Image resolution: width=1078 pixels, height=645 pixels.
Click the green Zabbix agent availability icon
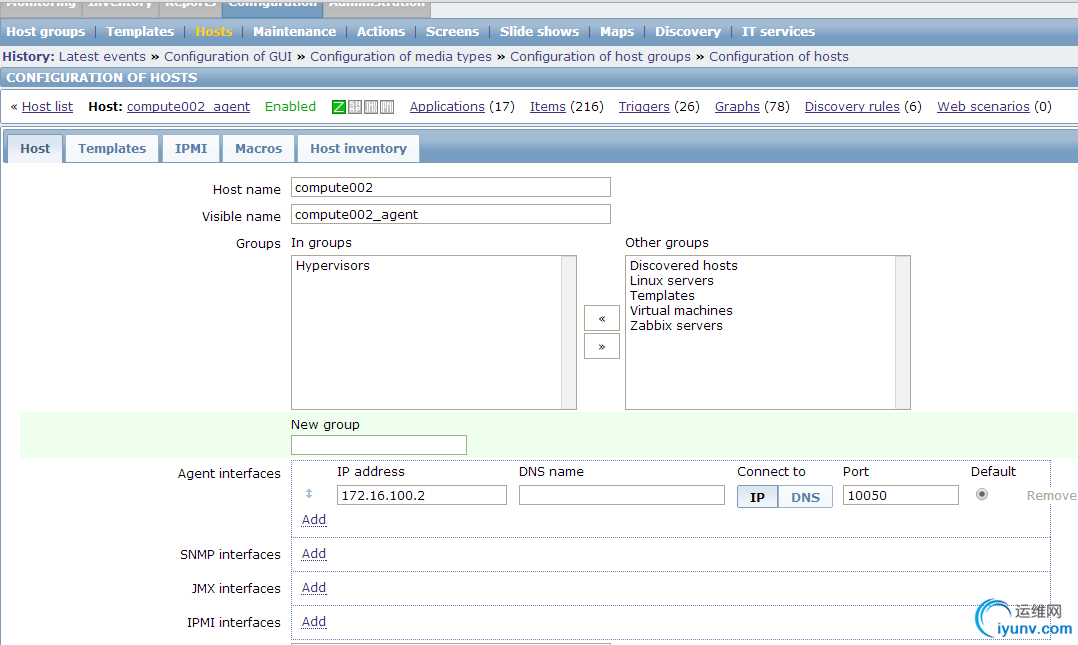[339, 107]
